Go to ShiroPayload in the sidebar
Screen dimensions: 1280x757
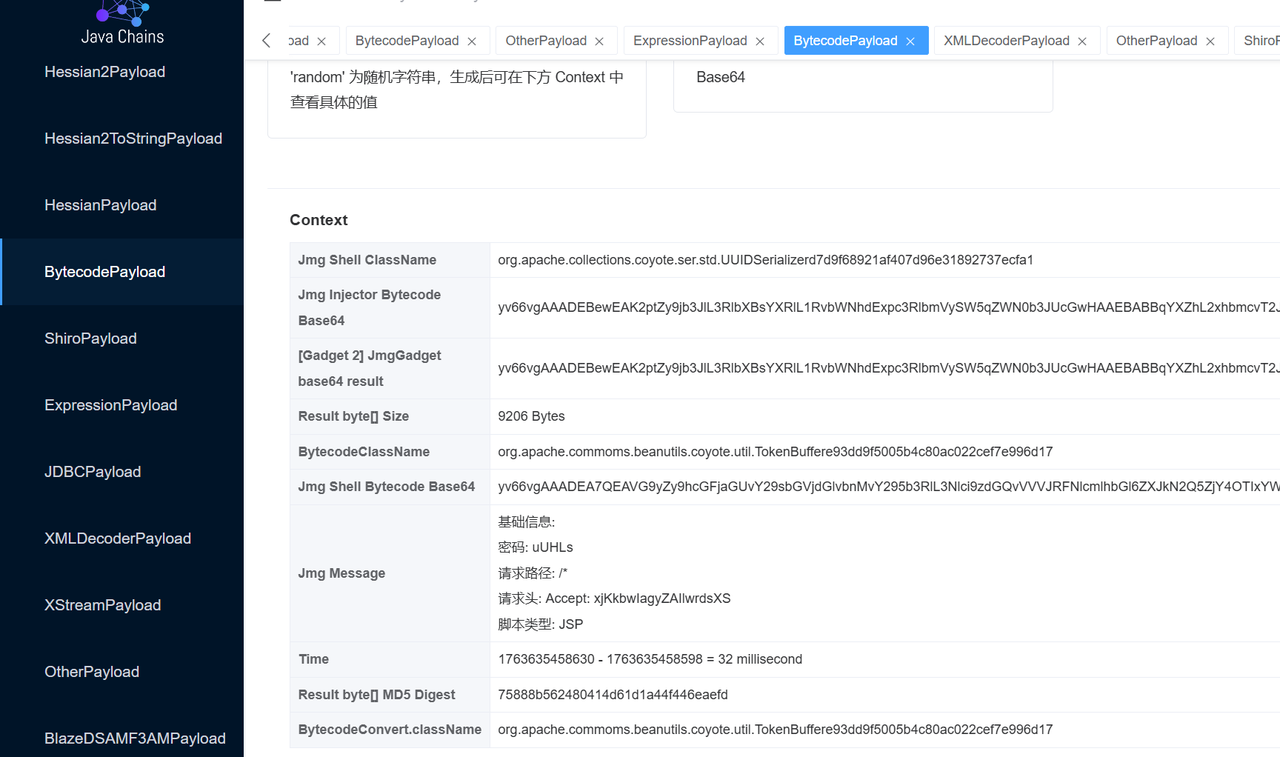pos(90,339)
